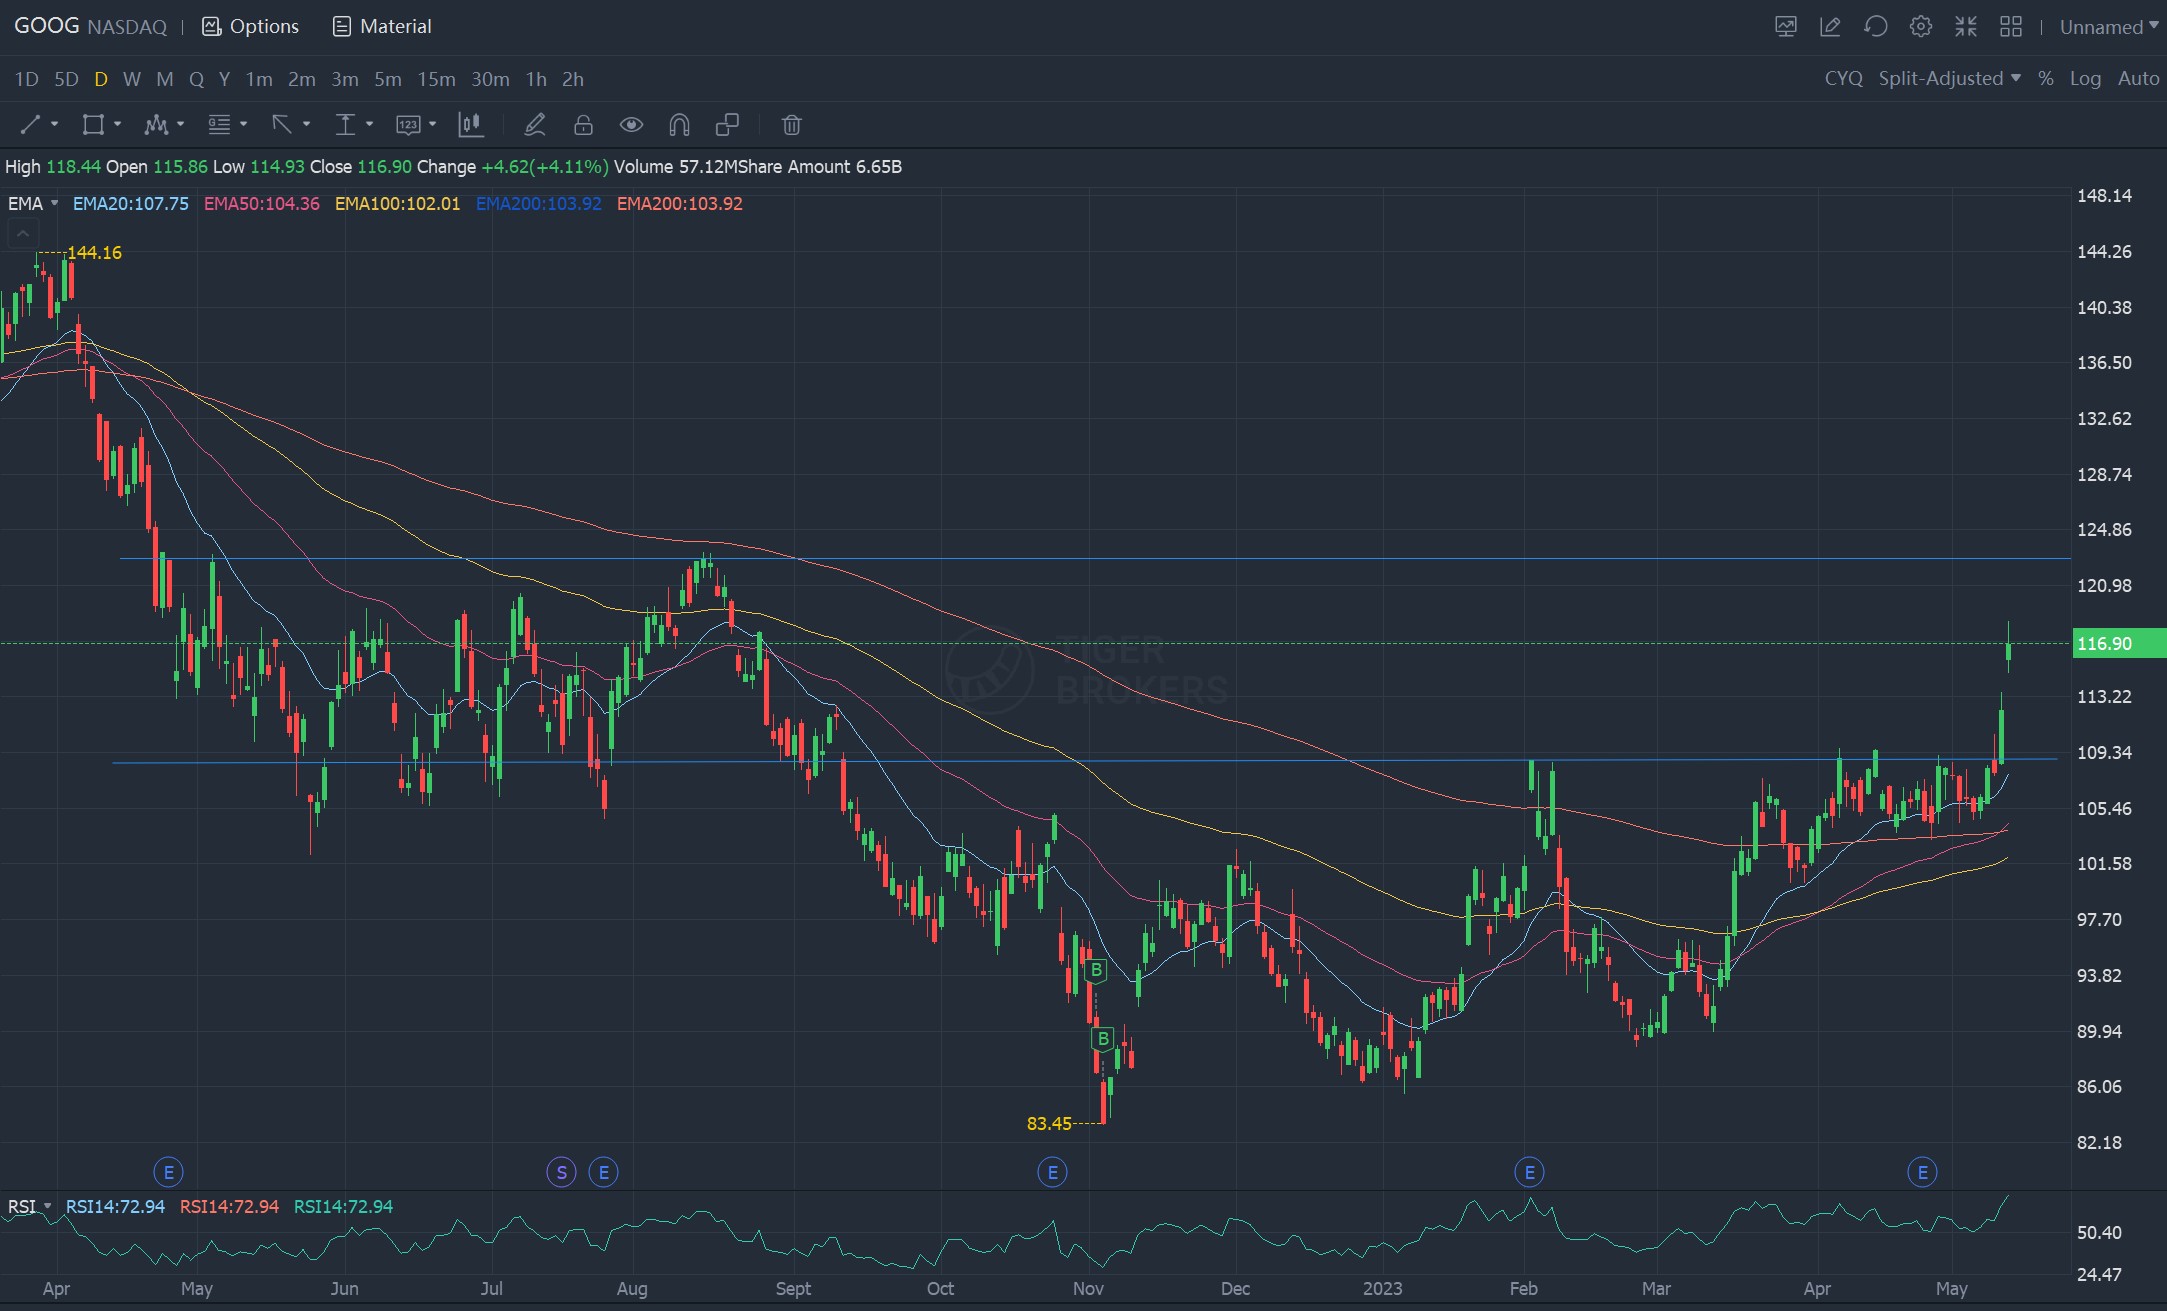Click the GOOG ticker symbol
Image resolution: width=2167 pixels, height=1311 pixels.
click(x=46, y=26)
